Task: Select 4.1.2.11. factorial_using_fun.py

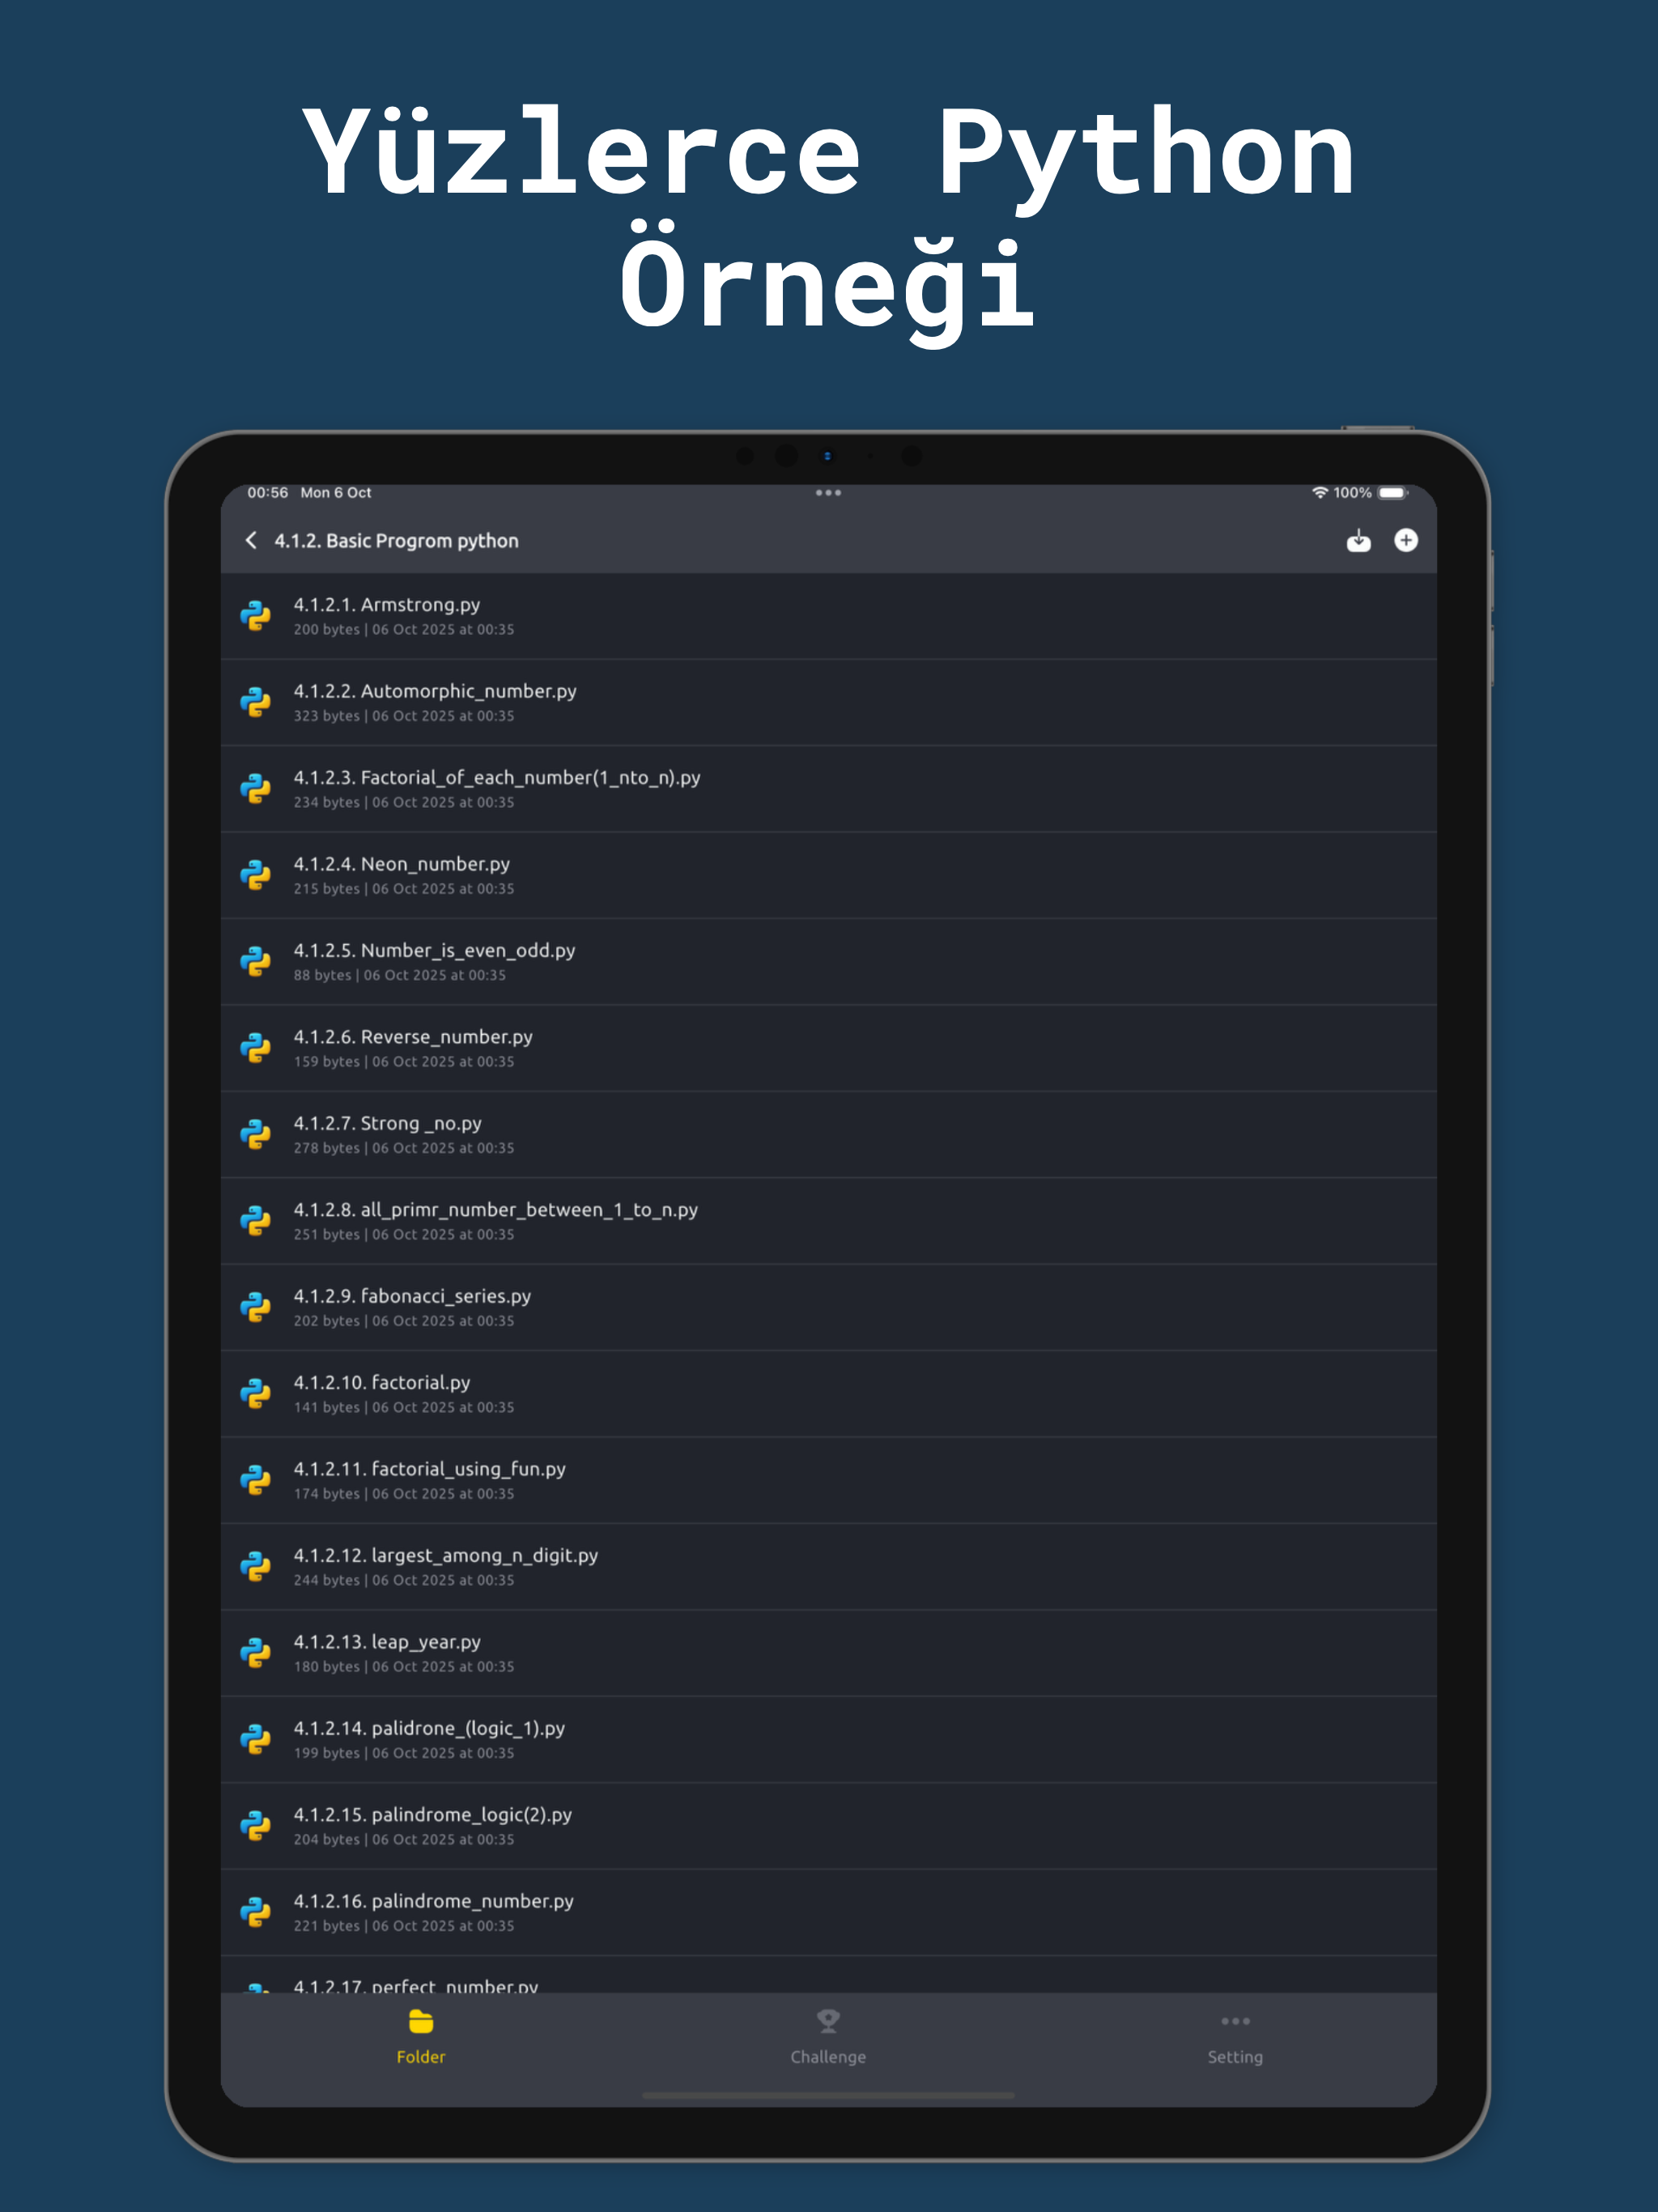Action: click(x=828, y=1481)
